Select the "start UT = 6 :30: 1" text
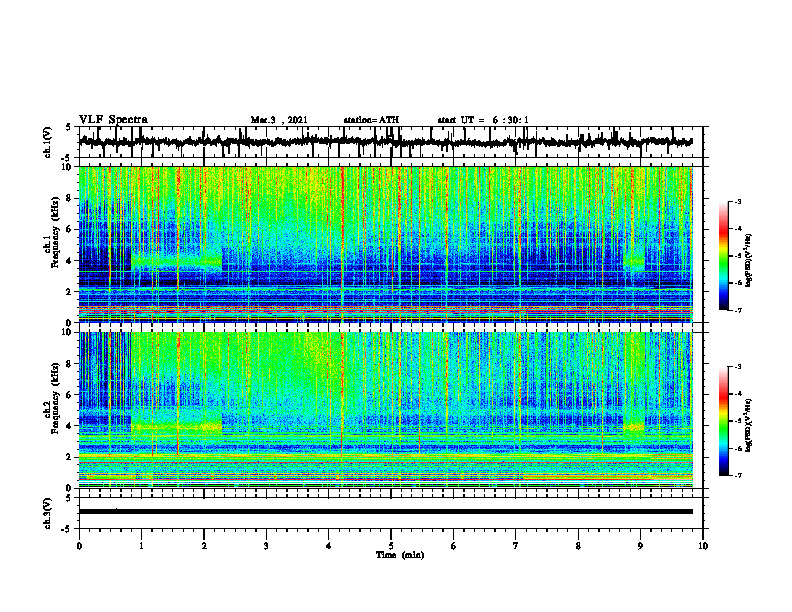 point(483,120)
